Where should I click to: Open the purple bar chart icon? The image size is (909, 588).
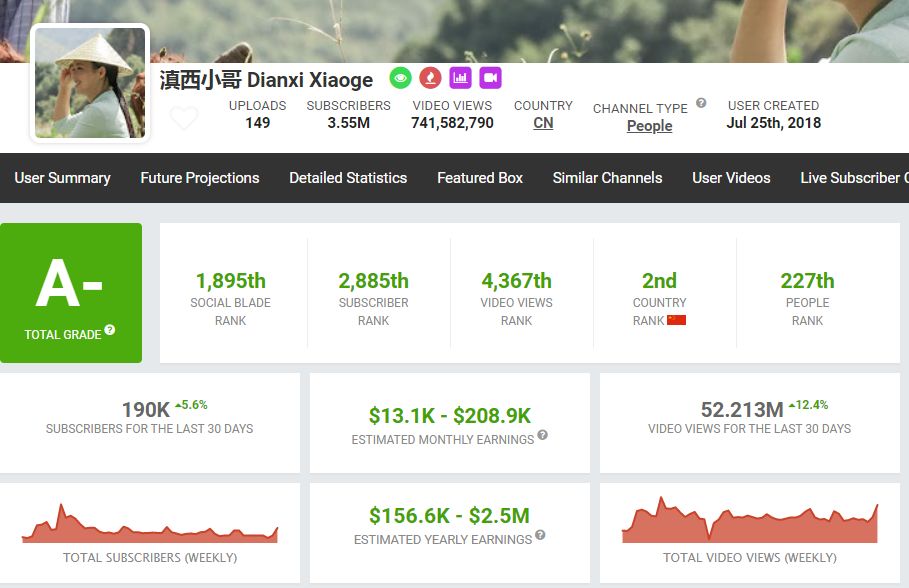pyautogui.click(x=460, y=78)
